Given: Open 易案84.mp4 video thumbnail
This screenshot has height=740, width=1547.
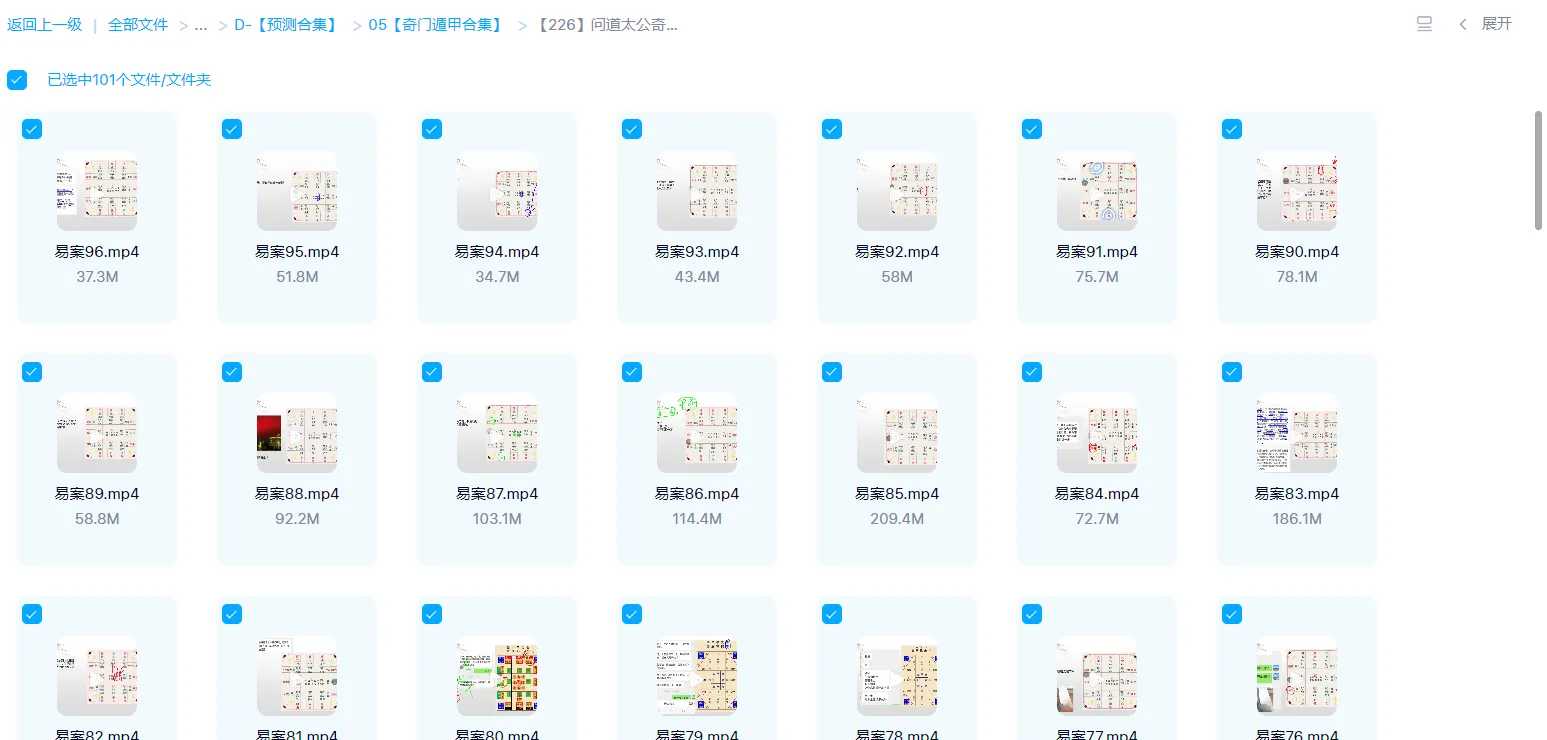Looking at the screenshot, I should coord(1097,434).
